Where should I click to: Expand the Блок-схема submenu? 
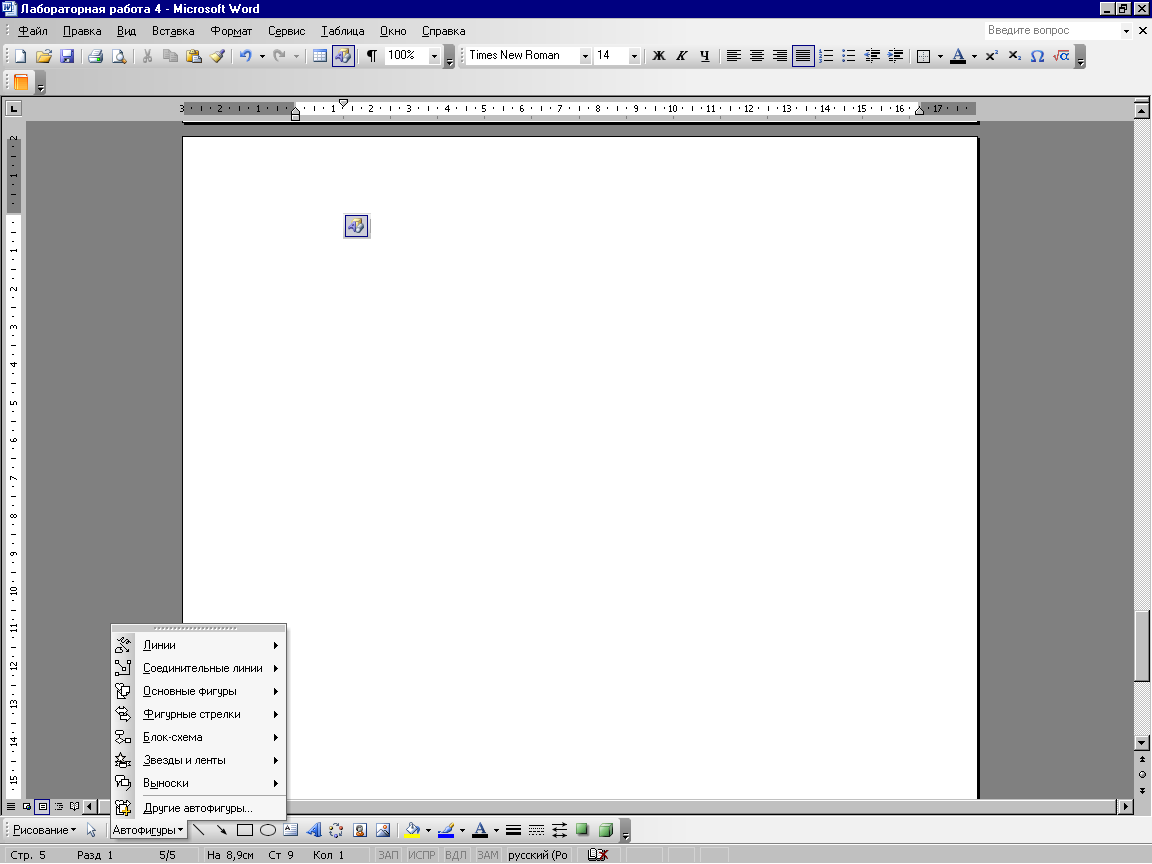[198, 737]
